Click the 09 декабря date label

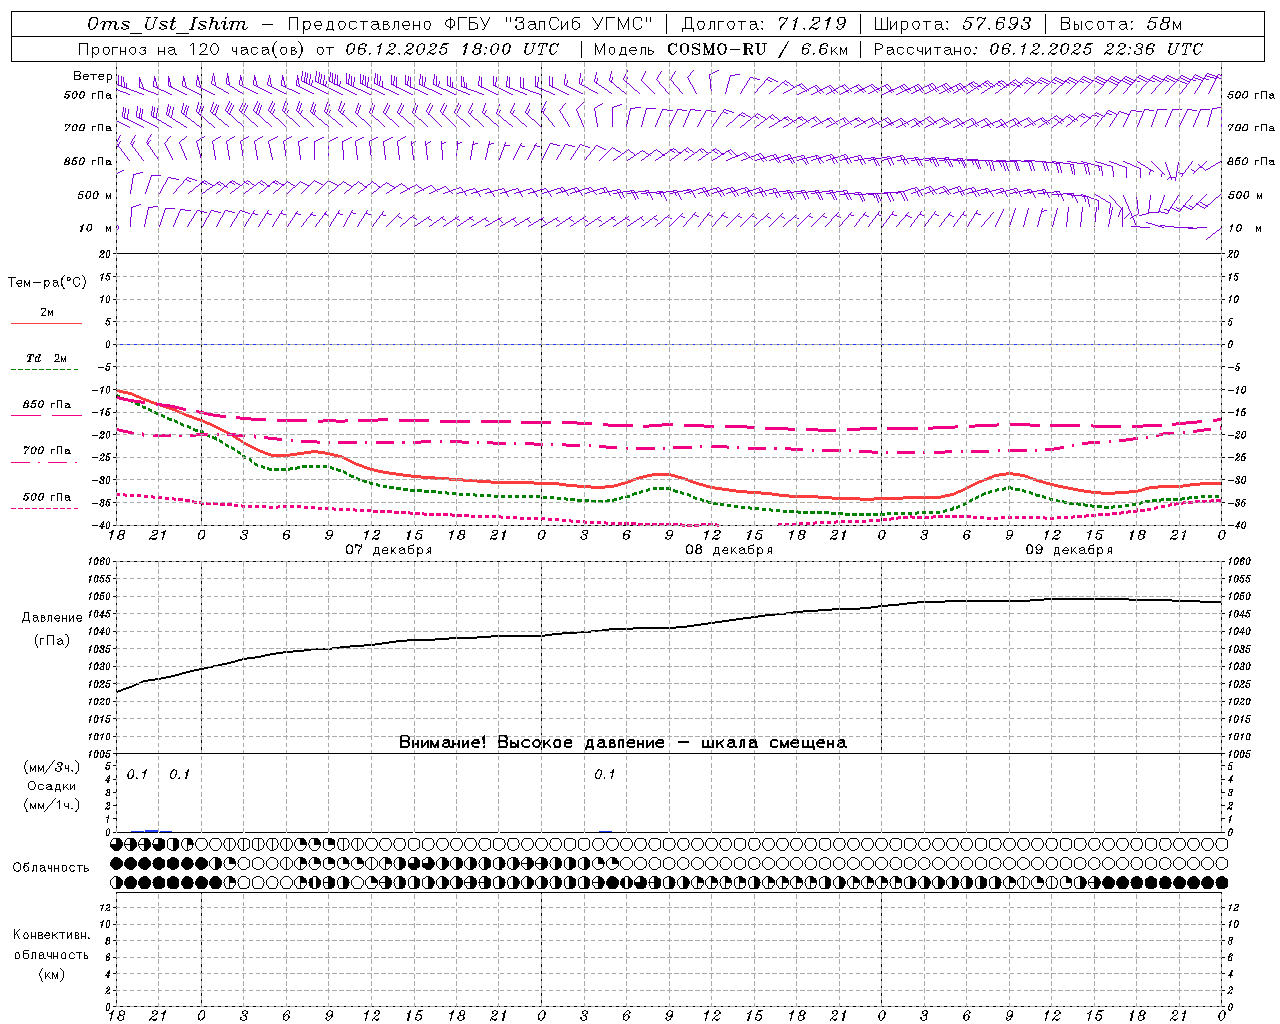(x=1068, y=550)
